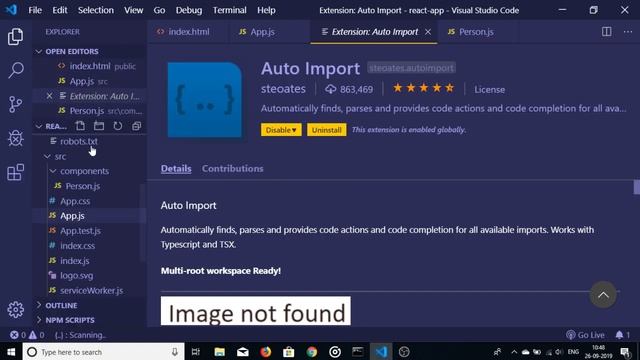Expand the NPM Scripts section
This screenshot has width=640, height=360.
tap(89, 320)
